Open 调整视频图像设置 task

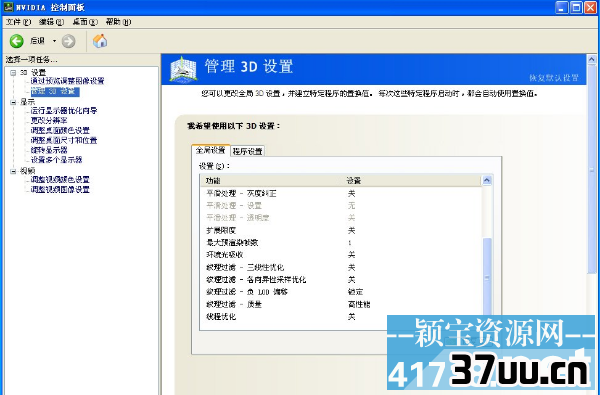click(60, 189)
